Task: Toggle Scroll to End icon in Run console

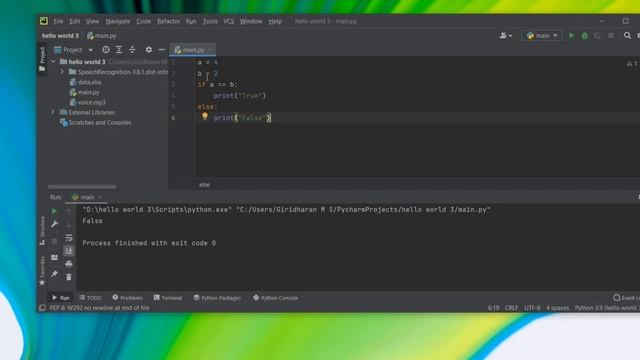Action: point(69,251)
